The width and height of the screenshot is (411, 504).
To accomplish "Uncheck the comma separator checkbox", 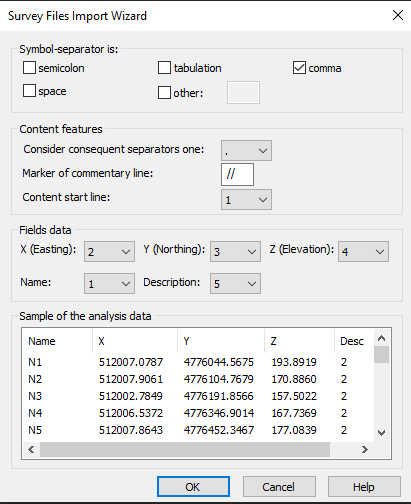I will (299, 68).
